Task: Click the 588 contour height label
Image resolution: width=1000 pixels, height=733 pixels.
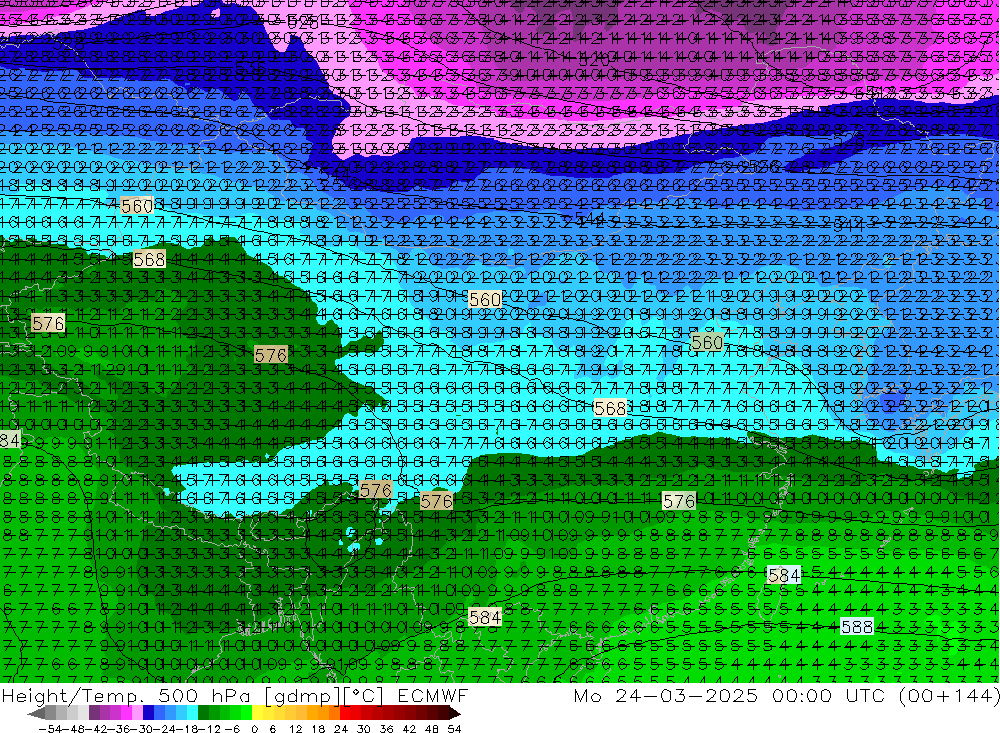Action: pyautogui.click(x=857, y=626)
